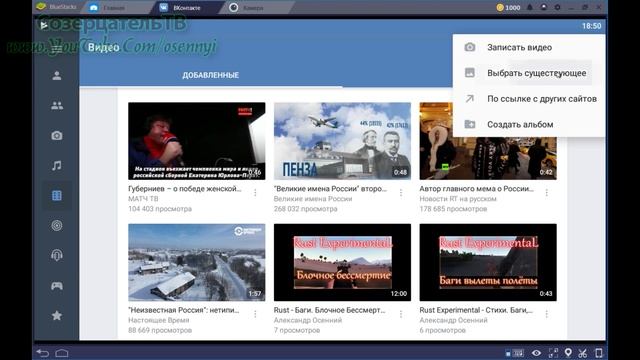Open the hamburger menu next to Видео
The image size is (640, 360).
(x=57, y=48)
